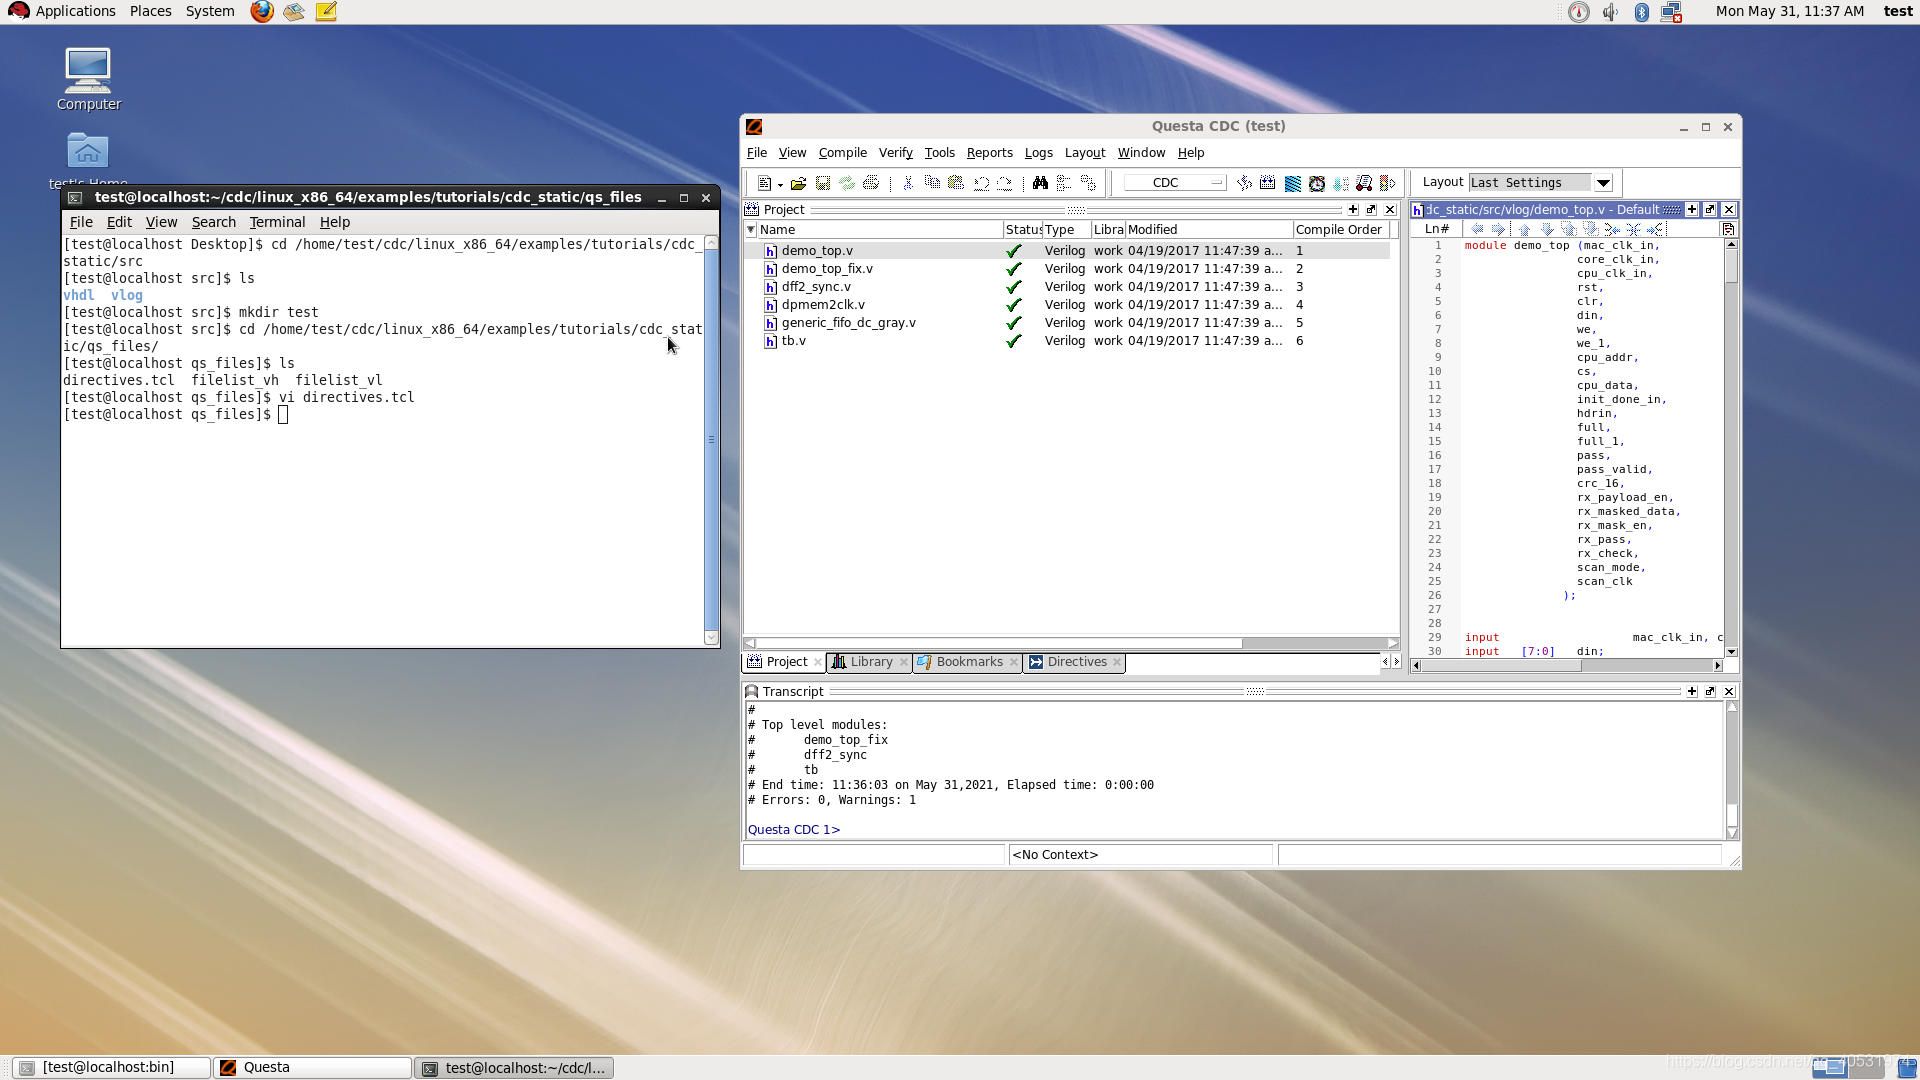Image resolution: width=1920 pixels, height=1080 pixels.
Task: Select the Reports menu in Questa CDC
Action: 989,152
